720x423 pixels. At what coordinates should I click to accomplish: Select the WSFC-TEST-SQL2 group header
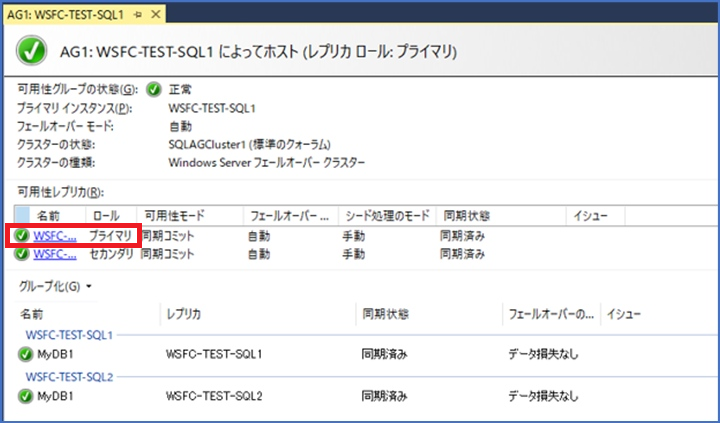(x=69, y=377)
